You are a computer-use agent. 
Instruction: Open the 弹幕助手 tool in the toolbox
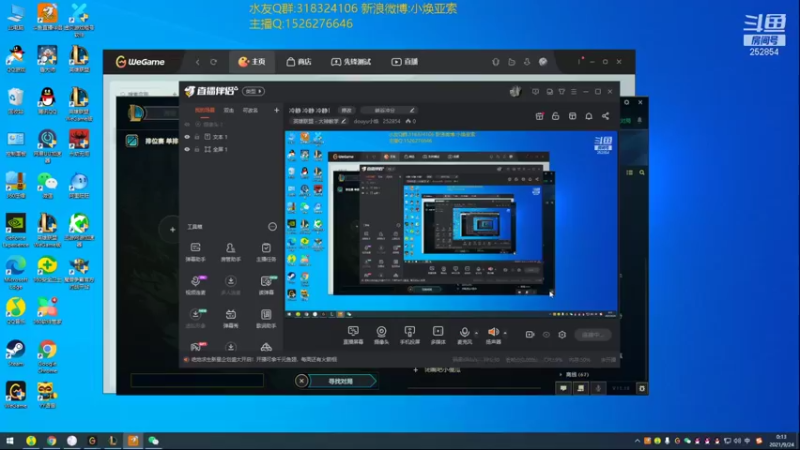pos(195,252)
